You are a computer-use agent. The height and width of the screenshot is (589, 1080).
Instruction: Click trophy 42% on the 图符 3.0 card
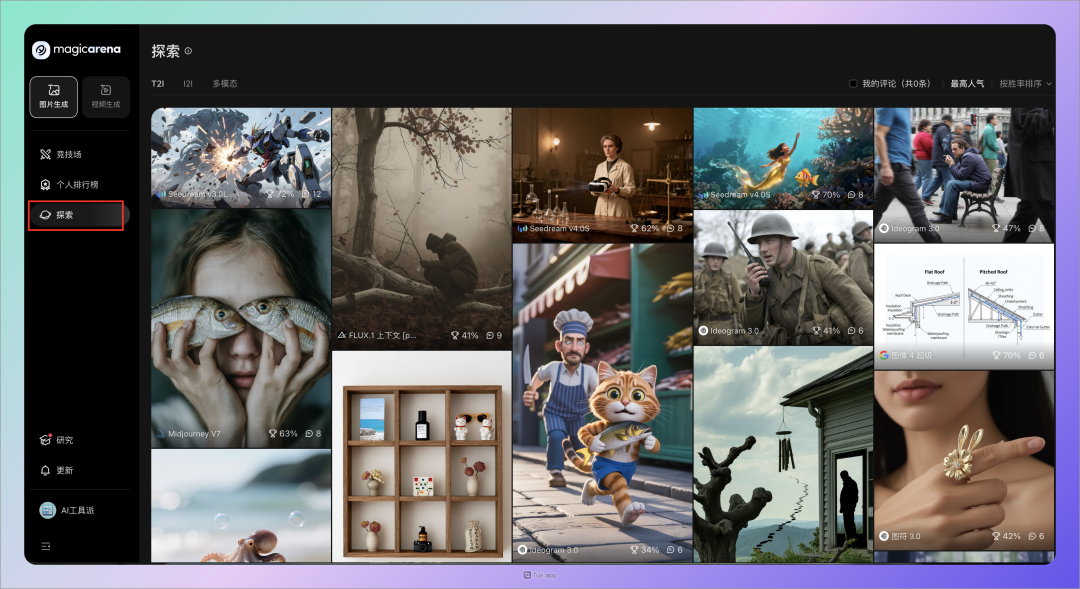pyautogui.click(x=1006, y=536)
